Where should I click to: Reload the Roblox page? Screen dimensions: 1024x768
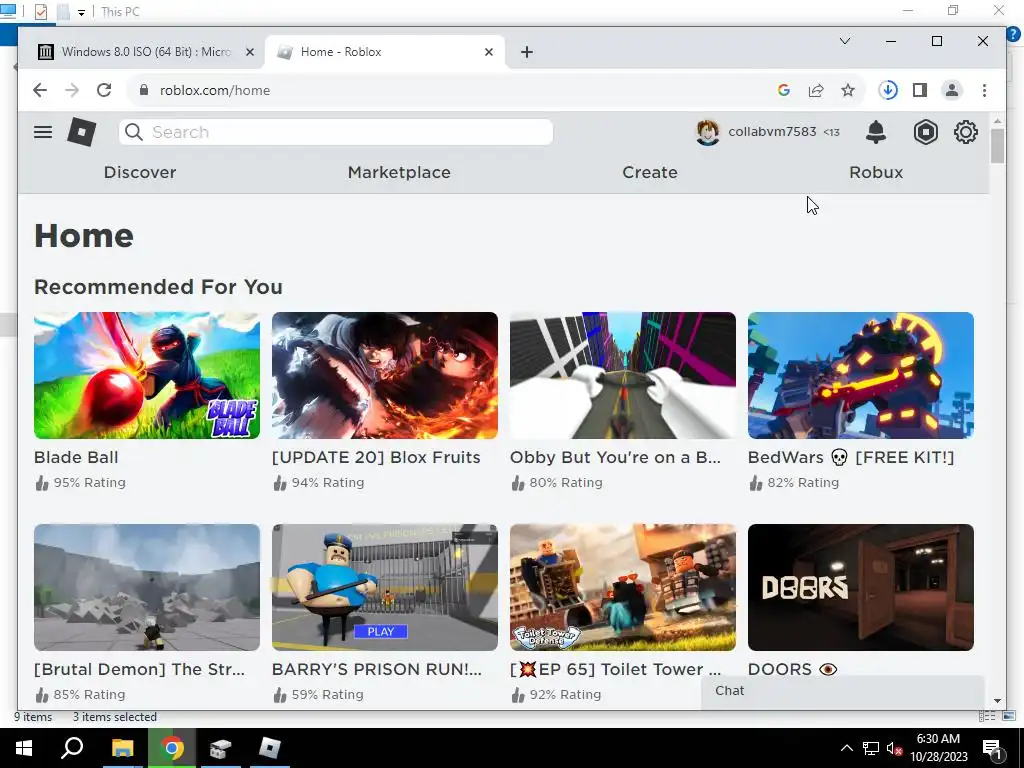click(x=104, y=90)
